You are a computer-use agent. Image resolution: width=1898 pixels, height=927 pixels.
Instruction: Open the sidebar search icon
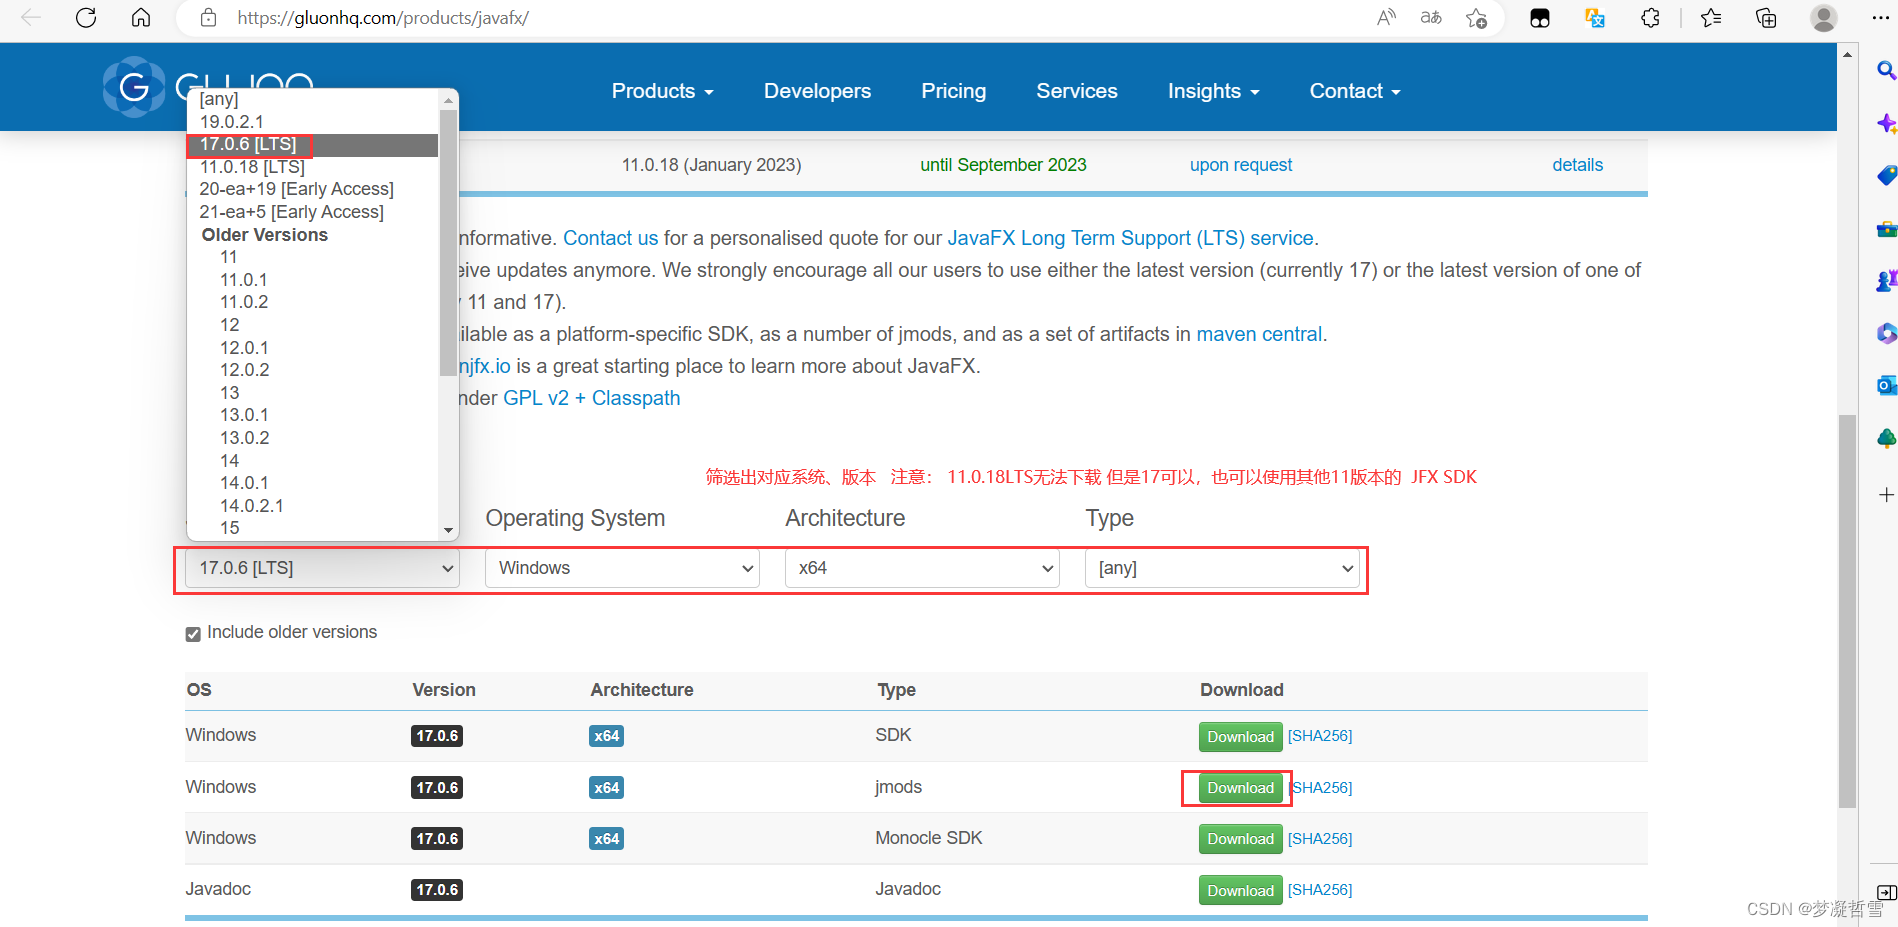coord(1886,70)
